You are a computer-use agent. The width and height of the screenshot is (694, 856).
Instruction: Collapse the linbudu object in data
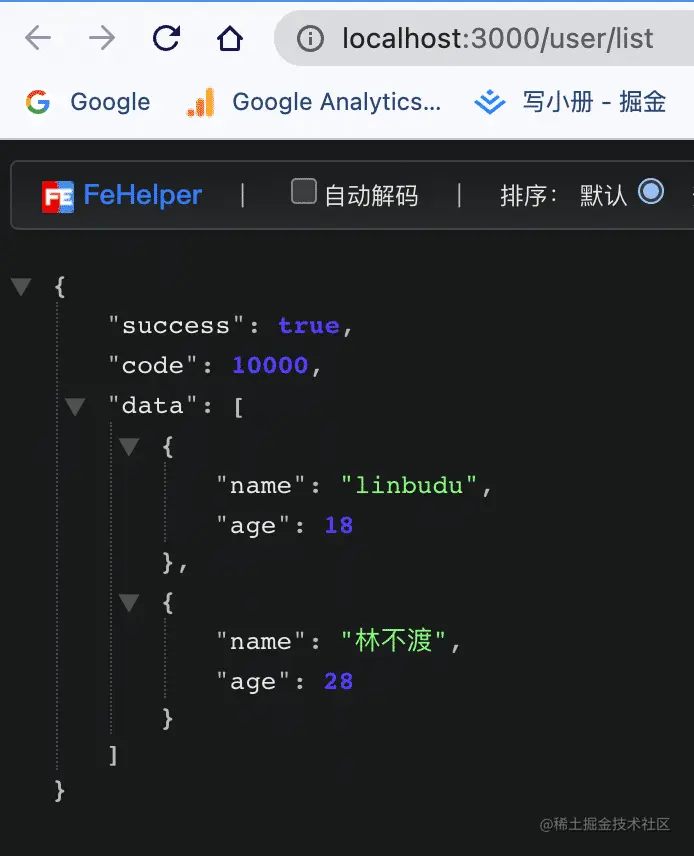point(129,447)
